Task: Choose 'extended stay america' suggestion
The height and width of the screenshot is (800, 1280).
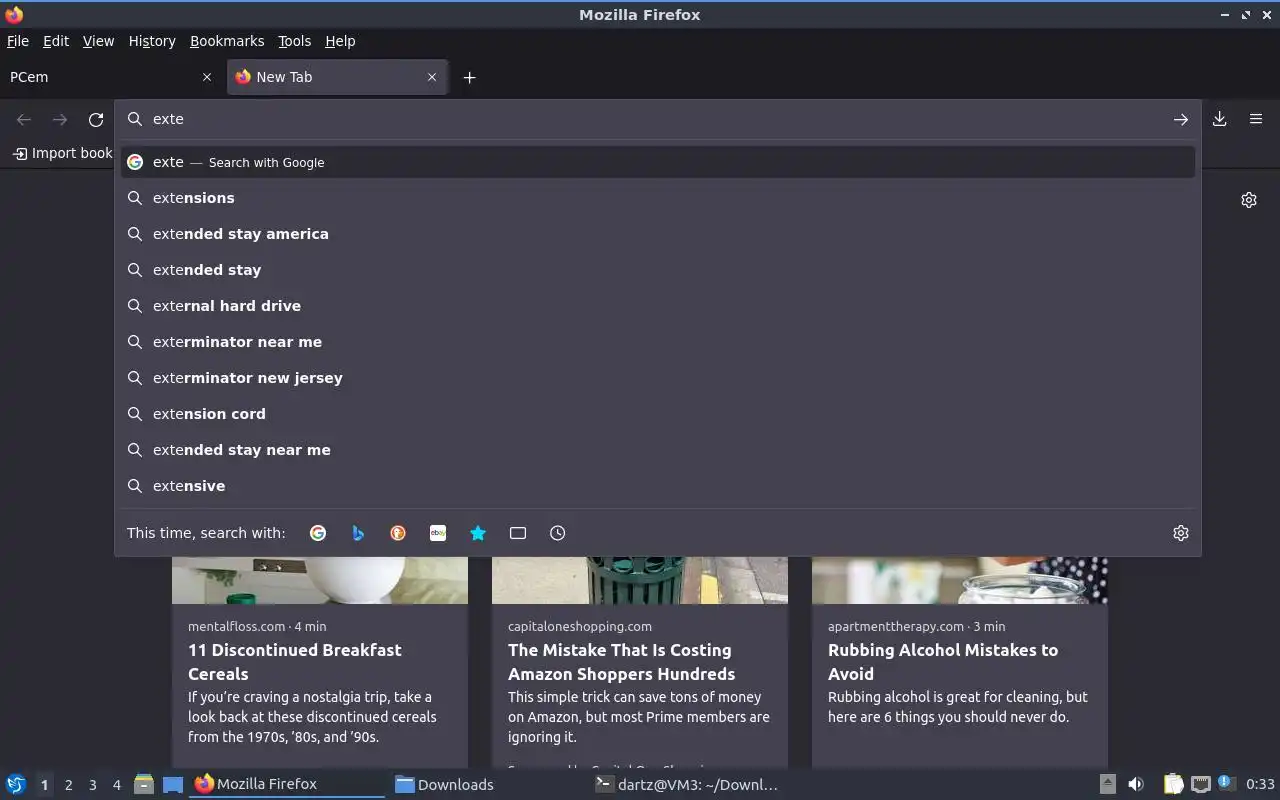Action: pyautogui.click(x=658, y=234)
